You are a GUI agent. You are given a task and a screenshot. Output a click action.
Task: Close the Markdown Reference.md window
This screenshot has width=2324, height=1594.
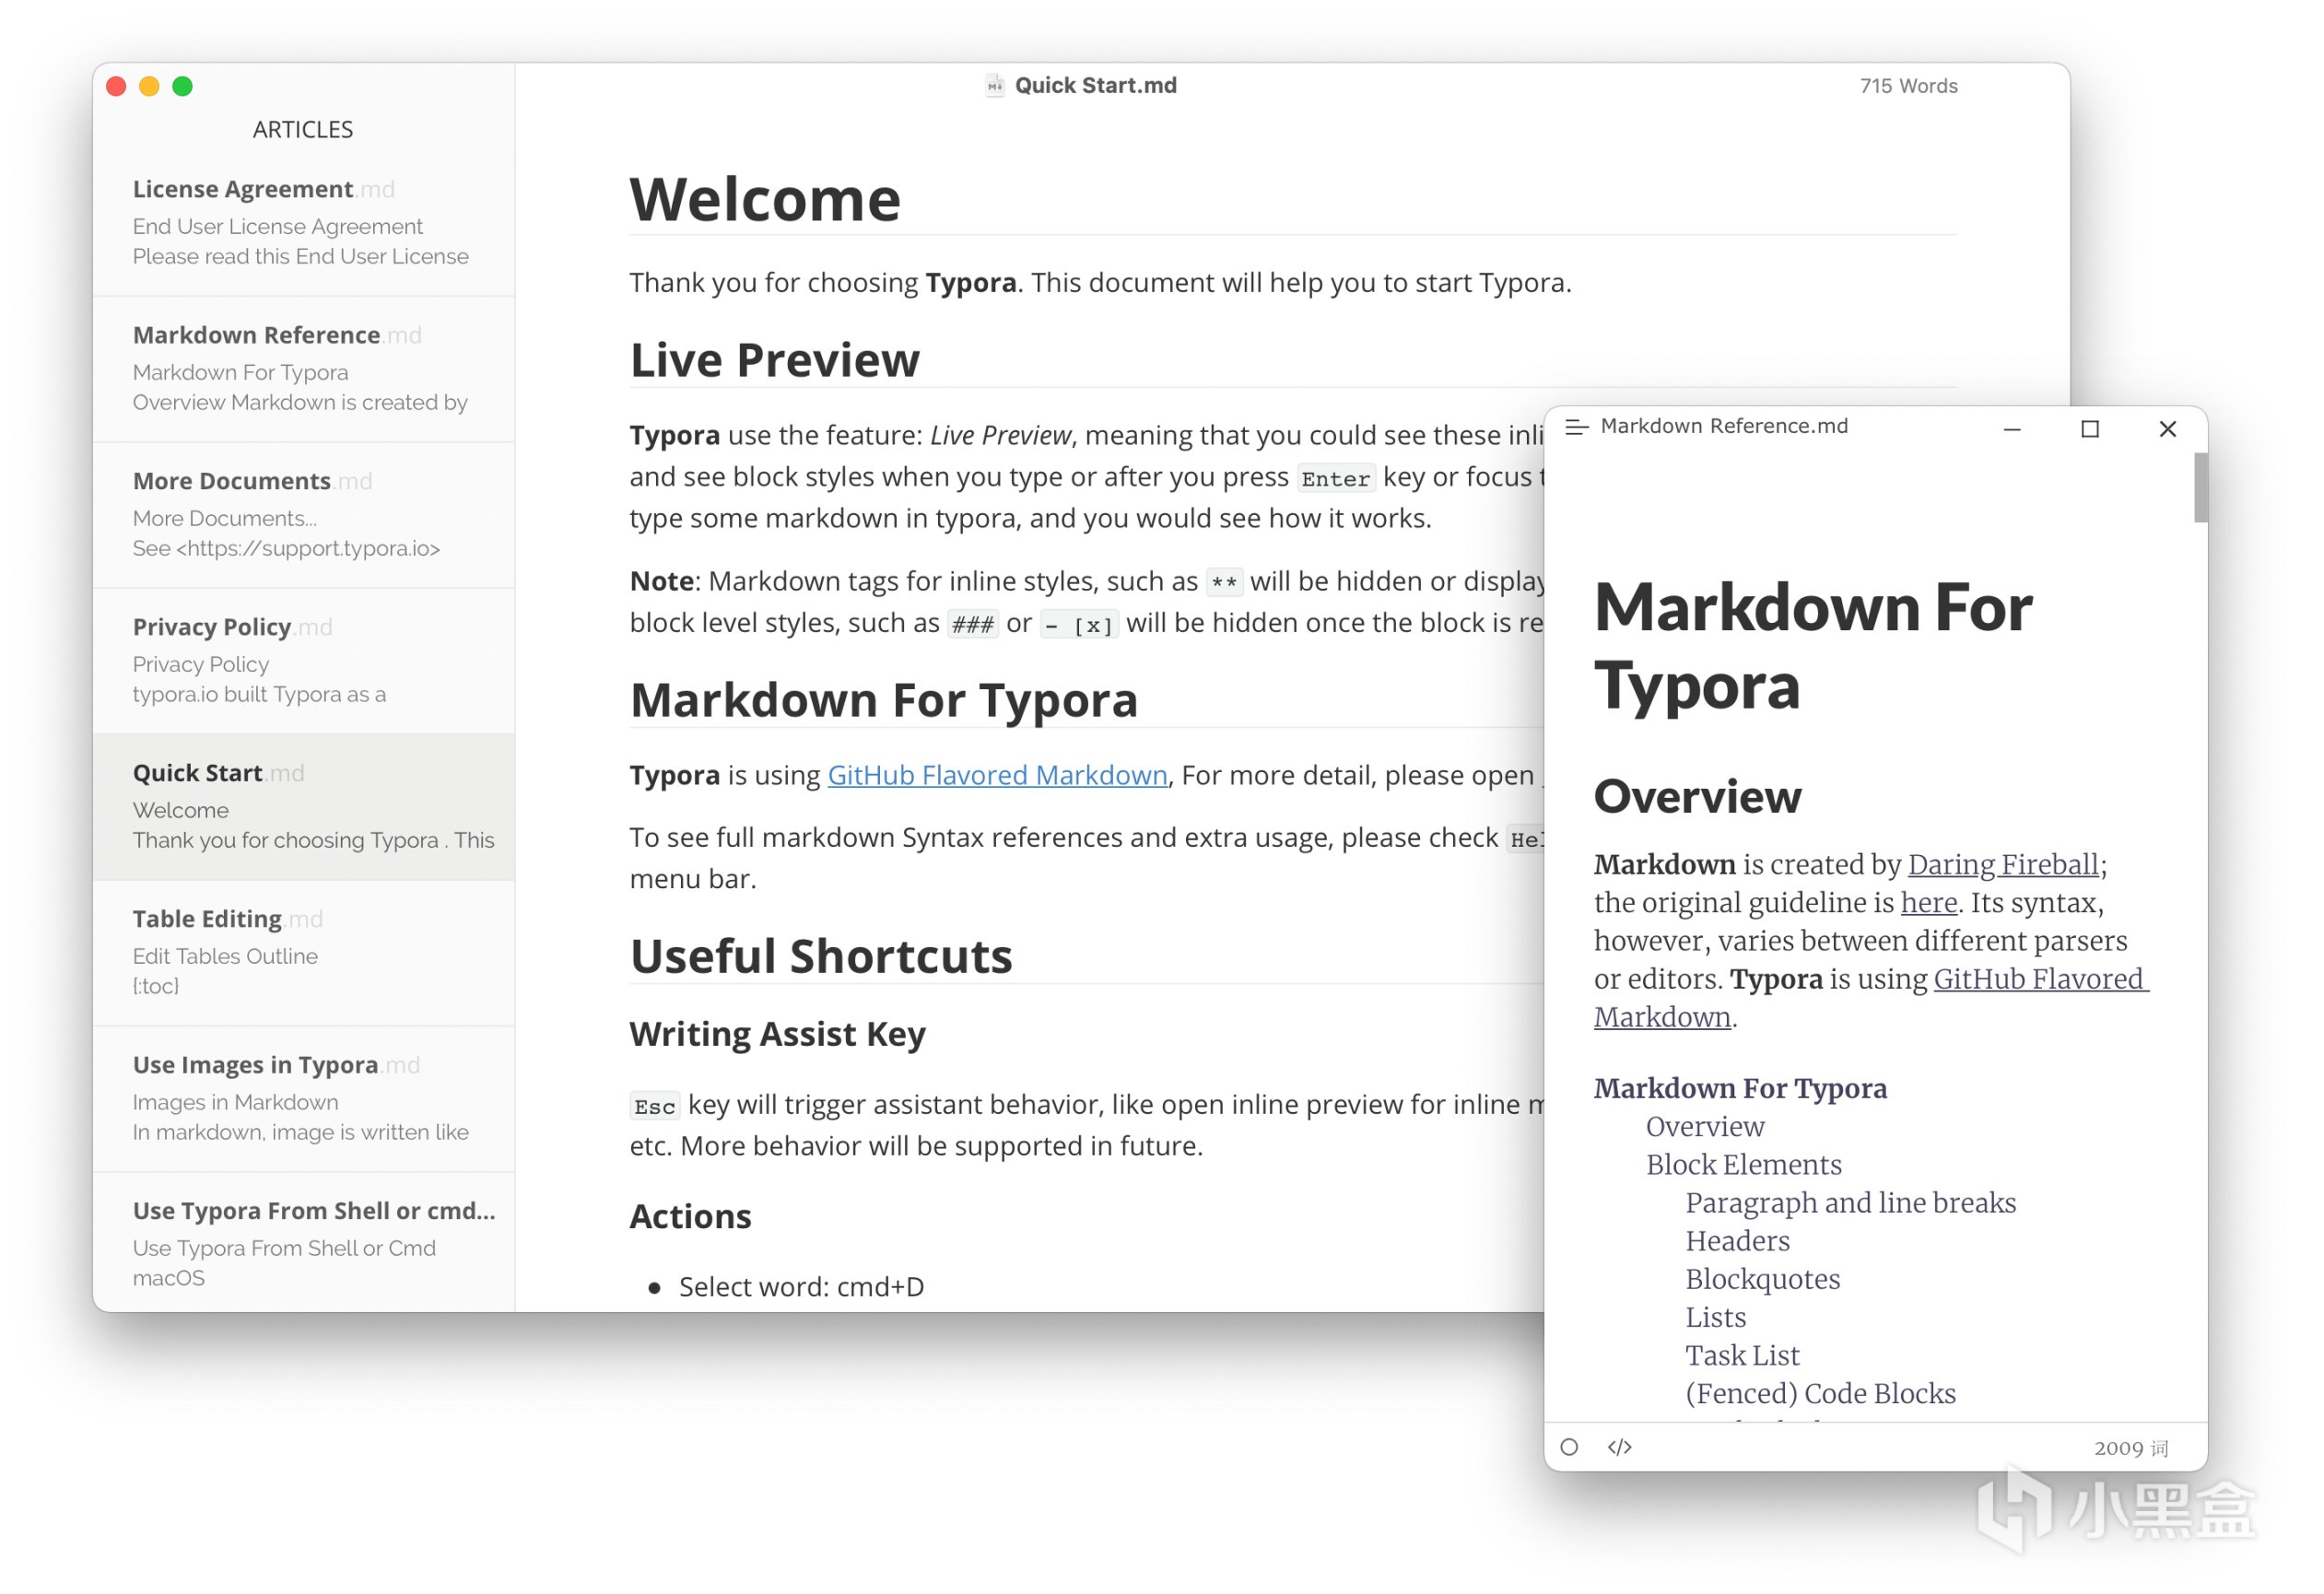point(2167,429)
